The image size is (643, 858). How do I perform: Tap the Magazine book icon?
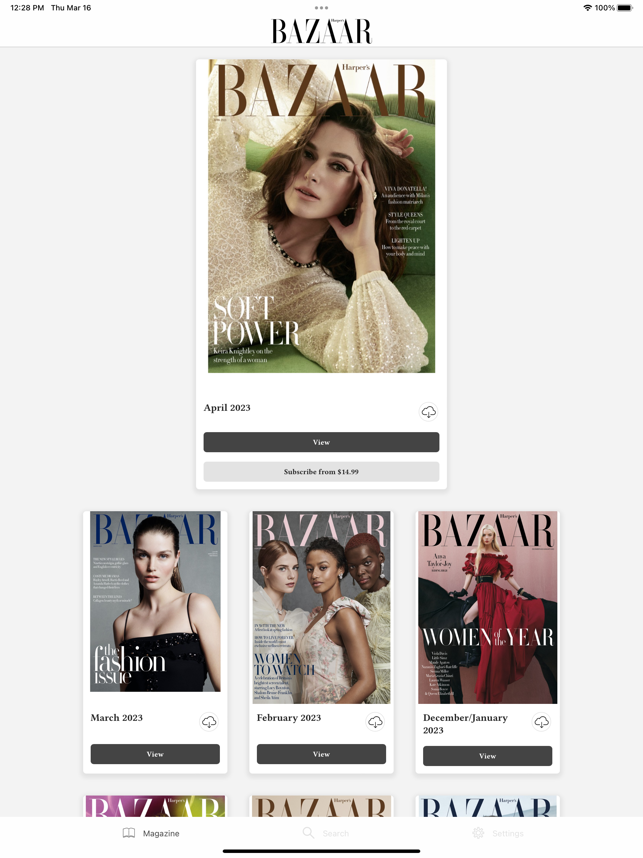tap(129, 833)
